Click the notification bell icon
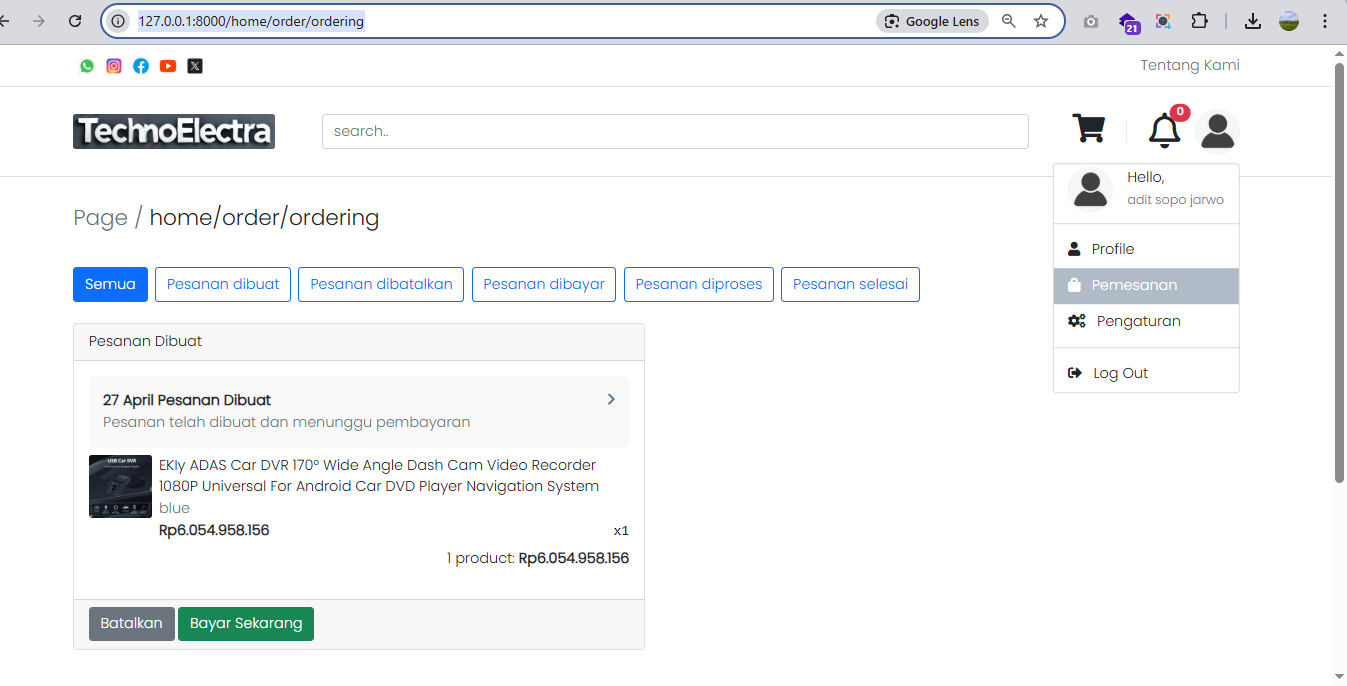The image size is (1347, 686). point(1164,130)
